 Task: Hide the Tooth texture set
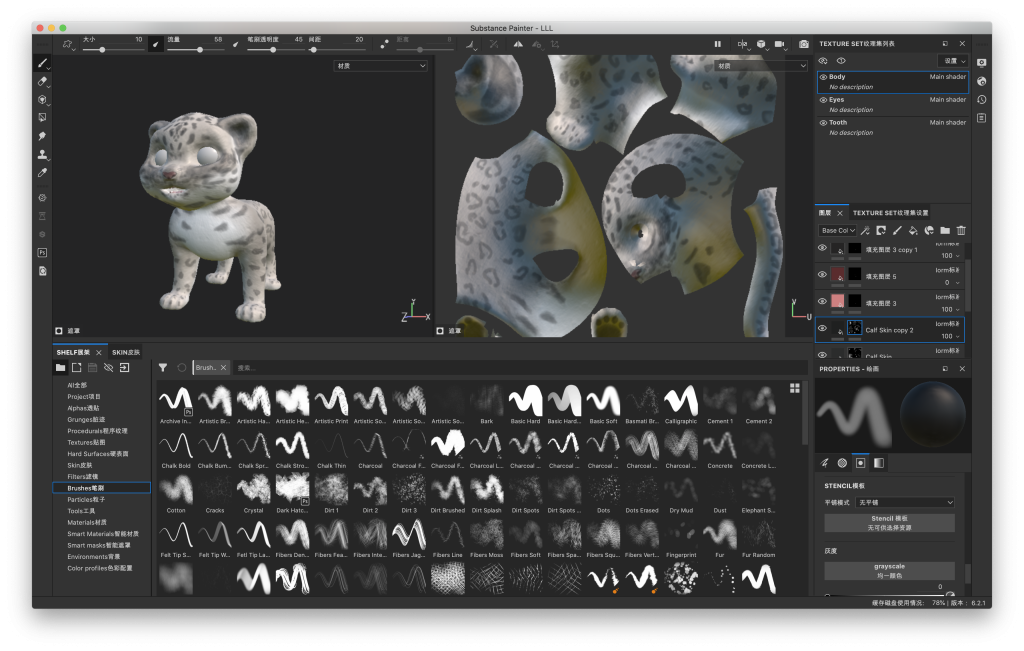click(824, 123)
